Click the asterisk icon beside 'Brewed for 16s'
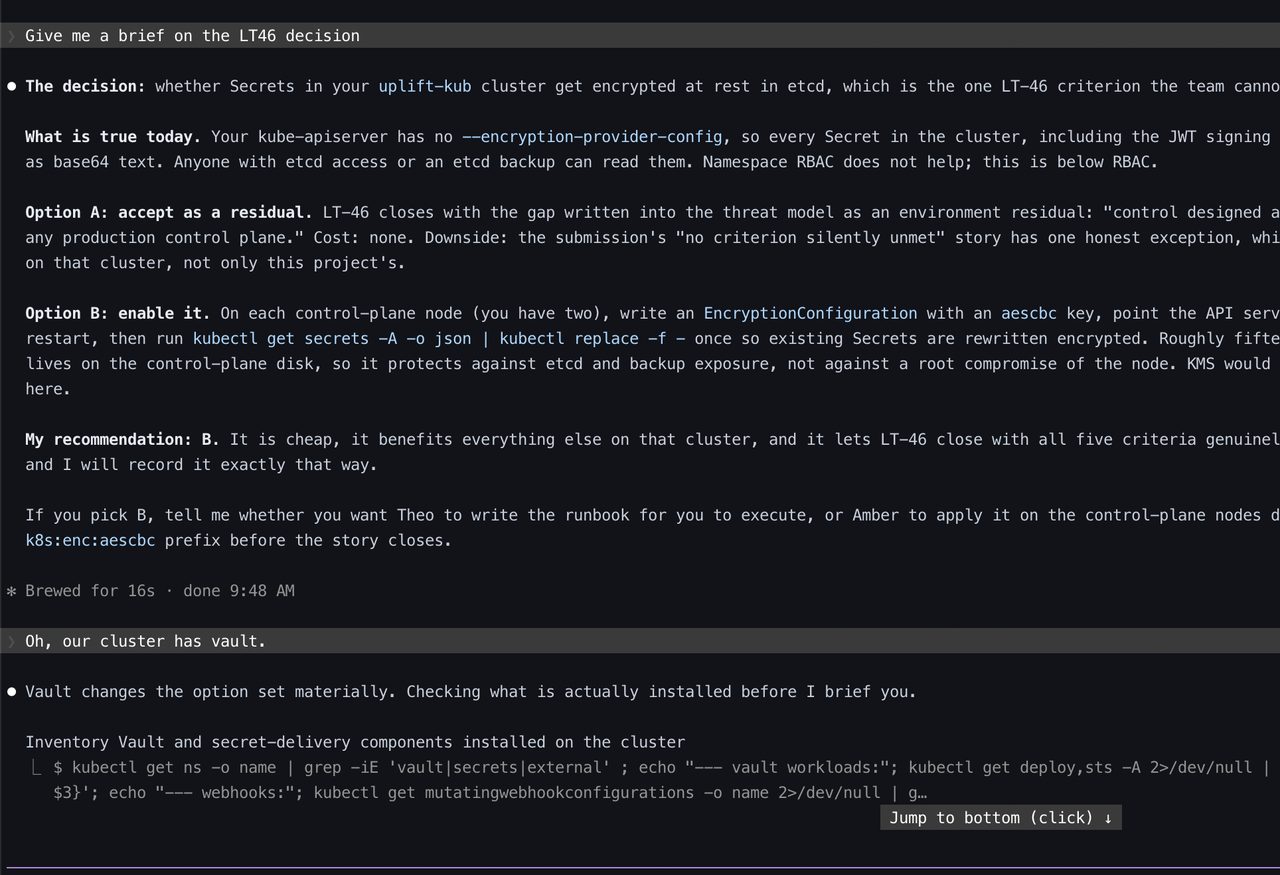This screenshot has height=875, width=1280. pyautogui.click(x=12, y=590)
